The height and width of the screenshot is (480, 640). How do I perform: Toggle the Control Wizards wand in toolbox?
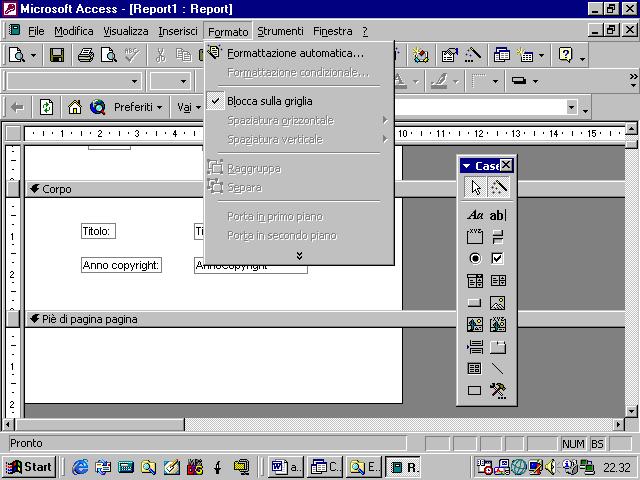click(x=498, y=187)
